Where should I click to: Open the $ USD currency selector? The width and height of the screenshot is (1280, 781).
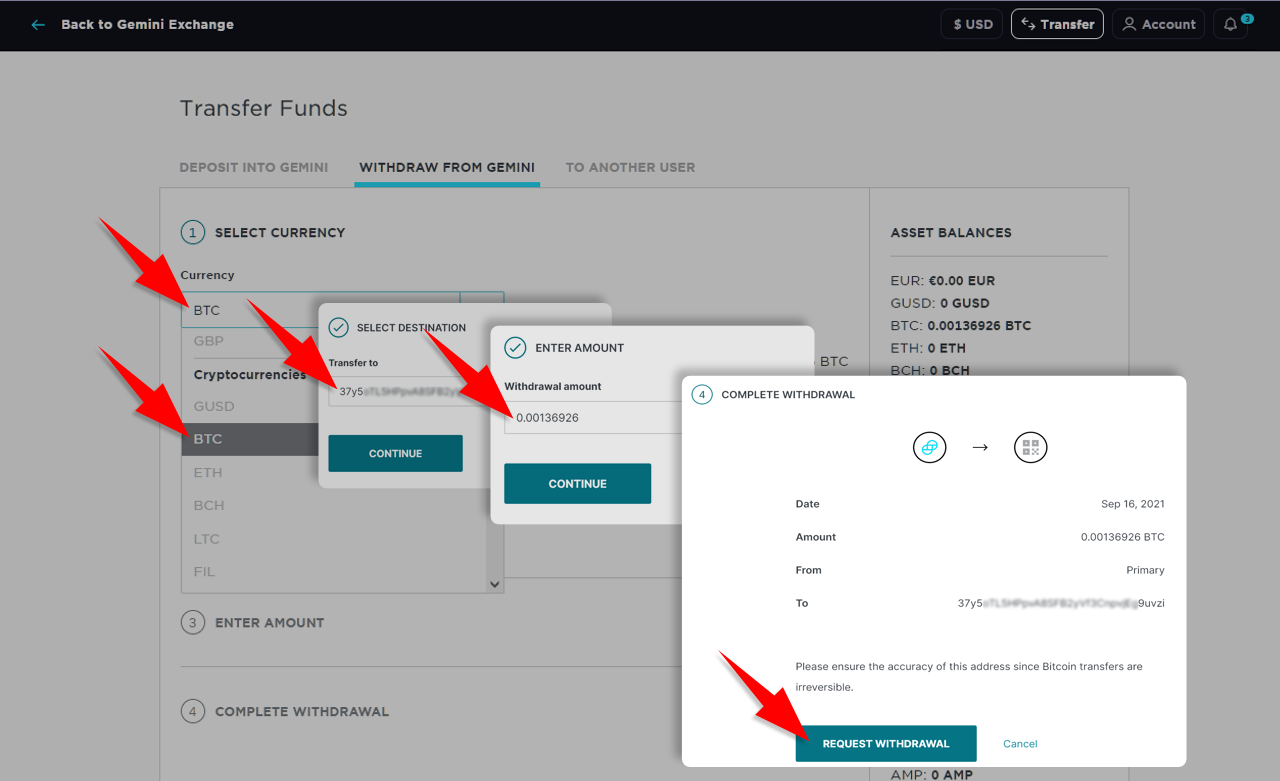pyautogui.click(x=972, y=24)
